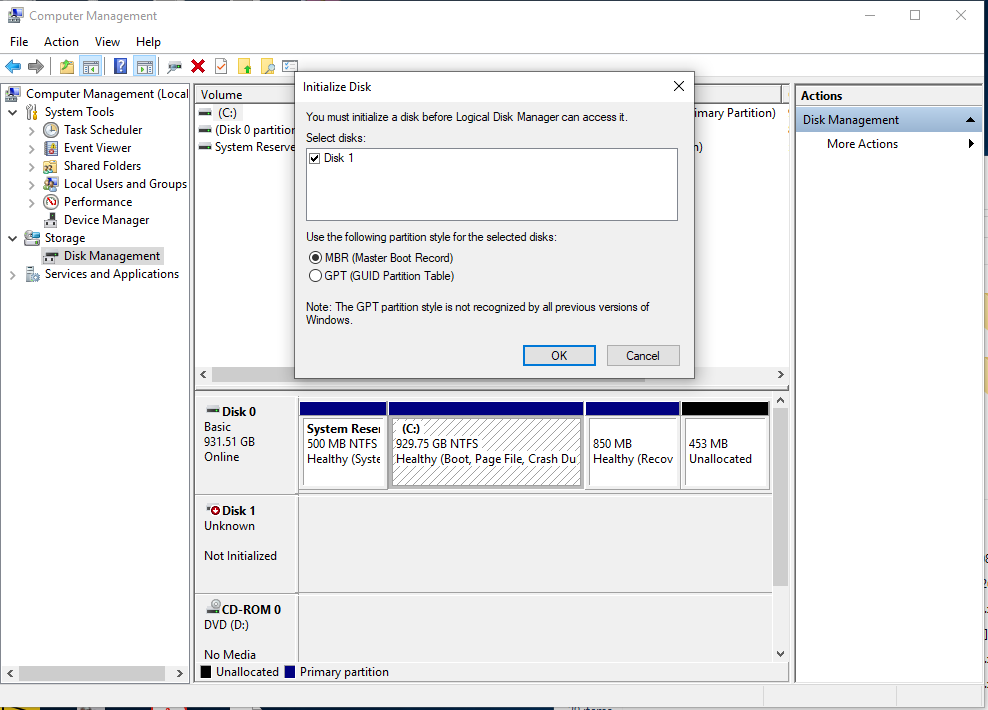988x710 pixels.
Task: Open the Action menu
Action: [x=61, y=42]
